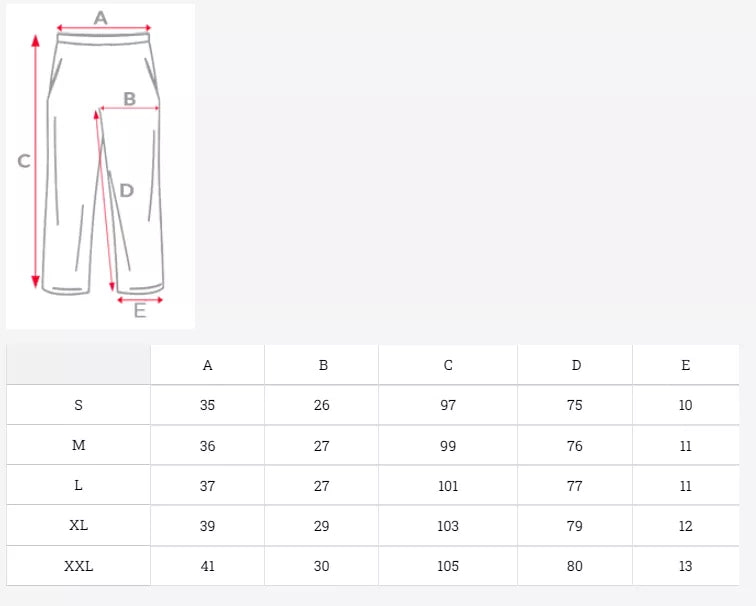The width and height of the screenshot is (756, 606).
Task: Choose the XL size row label
Action: [x=79, y=526]
